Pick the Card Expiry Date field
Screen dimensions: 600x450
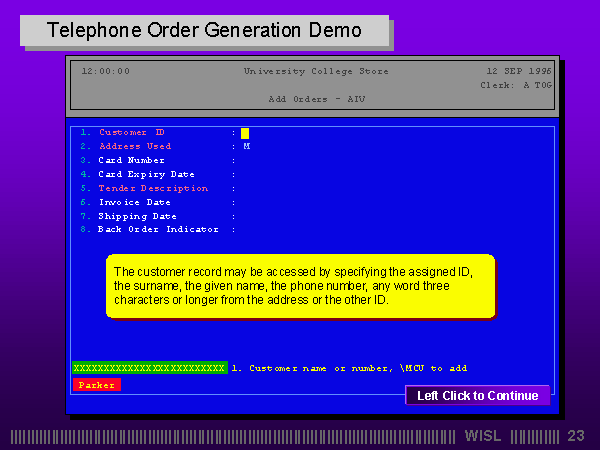(145, 174)
